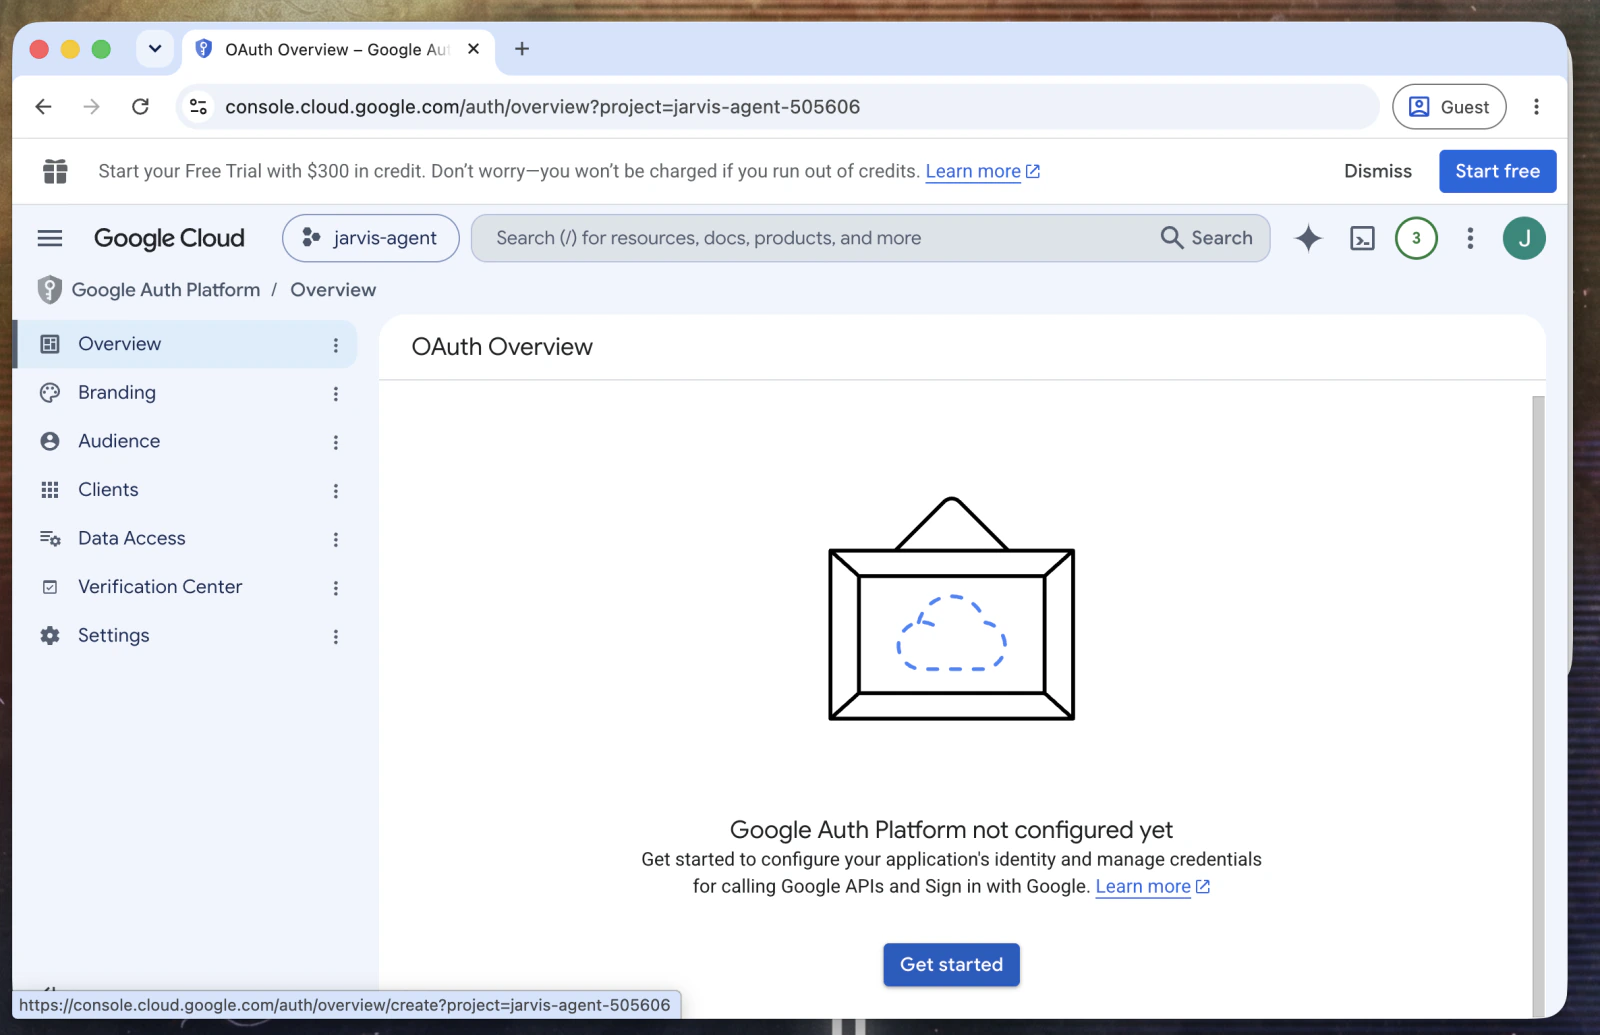1600x1035 pixels.
Task: Open Learn more link in free trial banner
Action: pyautogui.click(x=982, y=171)
